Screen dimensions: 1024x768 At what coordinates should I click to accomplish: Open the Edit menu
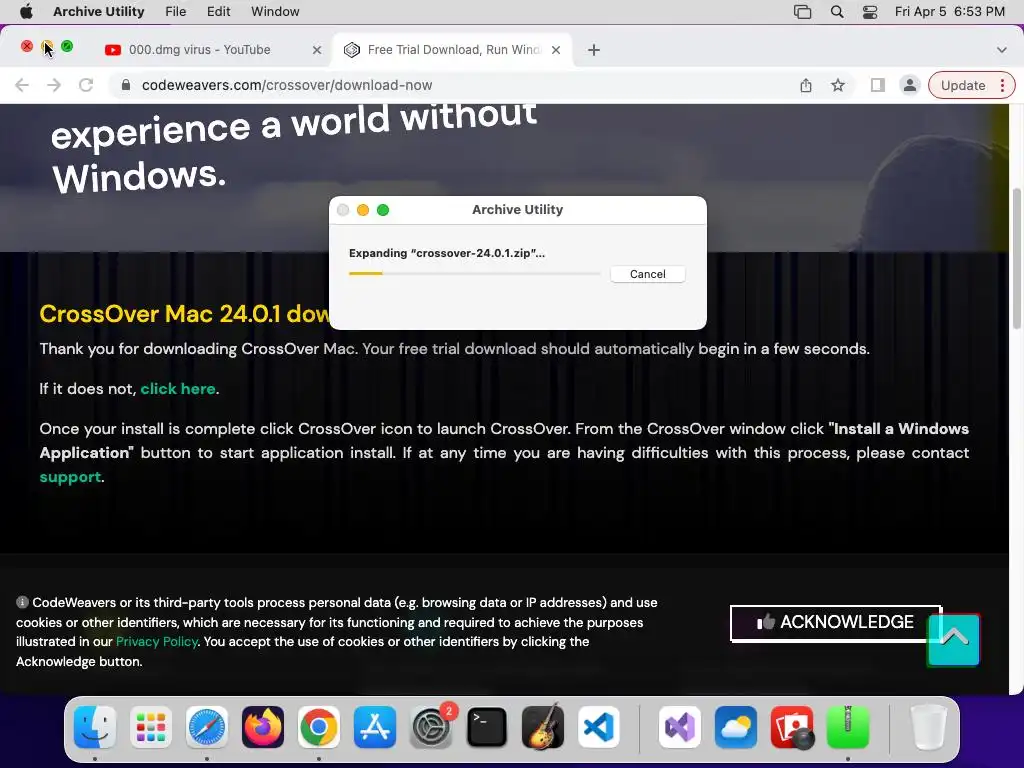point(218,11)
